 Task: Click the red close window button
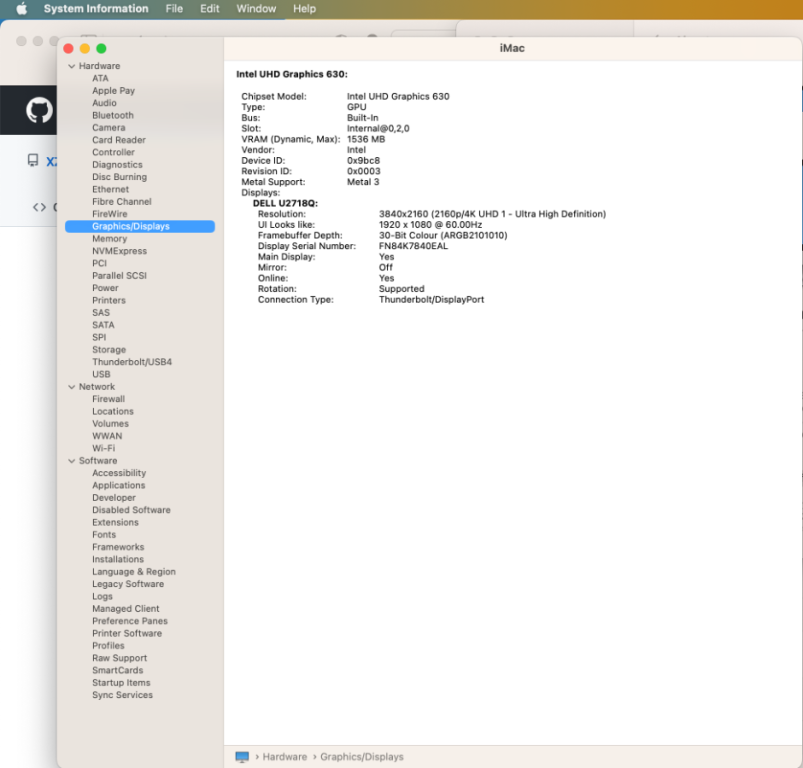coord(69,48)
